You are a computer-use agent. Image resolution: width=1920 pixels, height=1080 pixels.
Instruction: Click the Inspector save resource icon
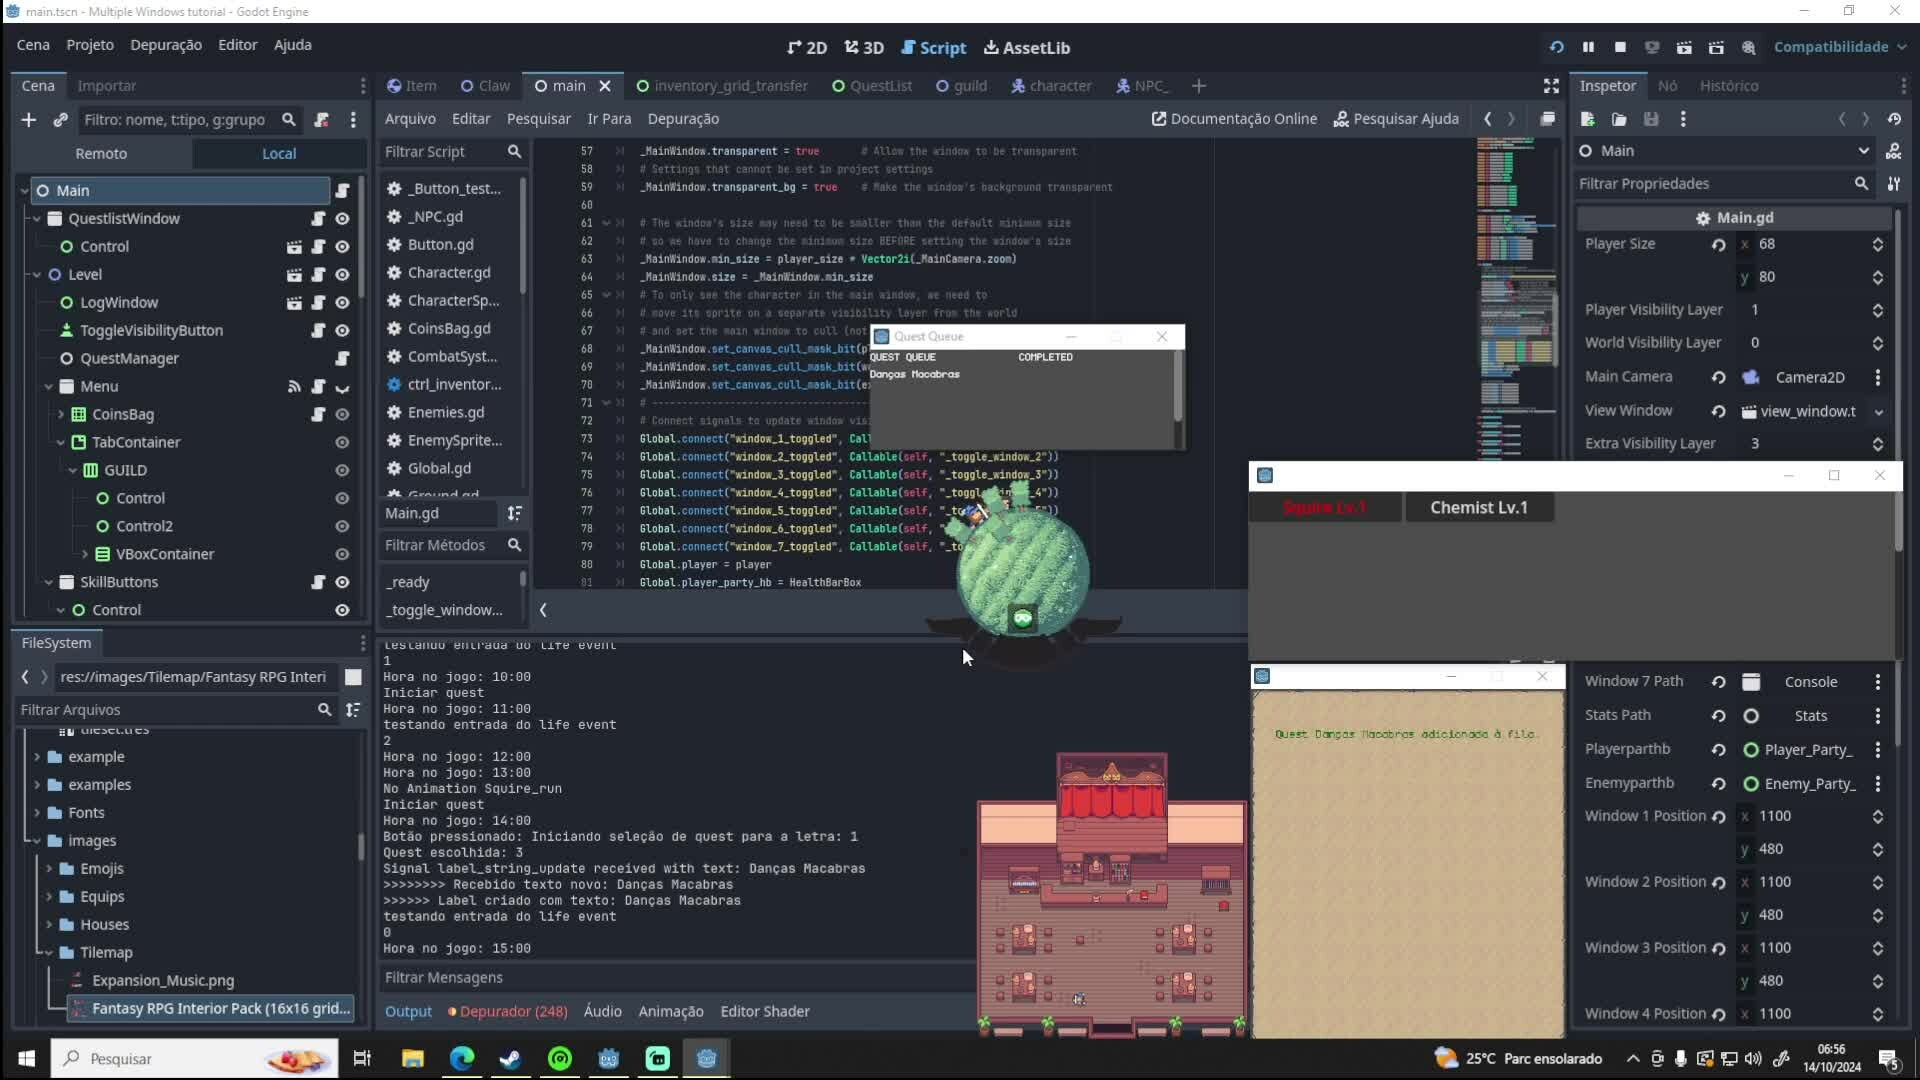point(1651,119)
